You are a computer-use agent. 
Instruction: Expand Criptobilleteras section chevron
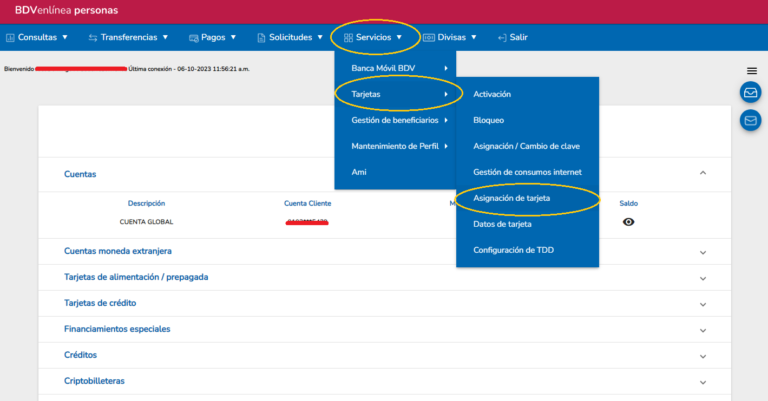click(x=703, y=382)
